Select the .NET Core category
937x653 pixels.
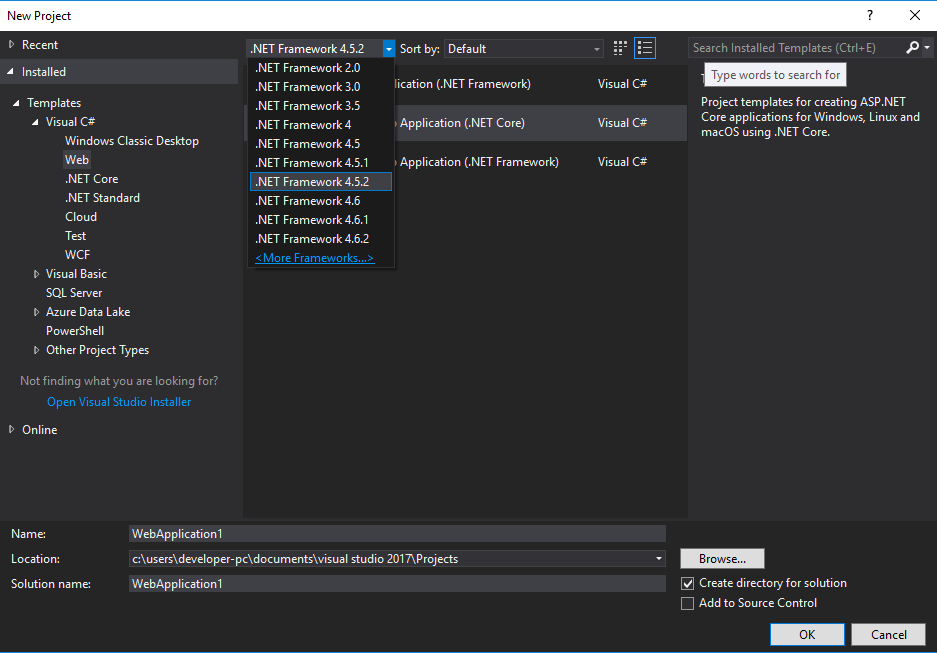pyautogui.click(x=91, y=179)
